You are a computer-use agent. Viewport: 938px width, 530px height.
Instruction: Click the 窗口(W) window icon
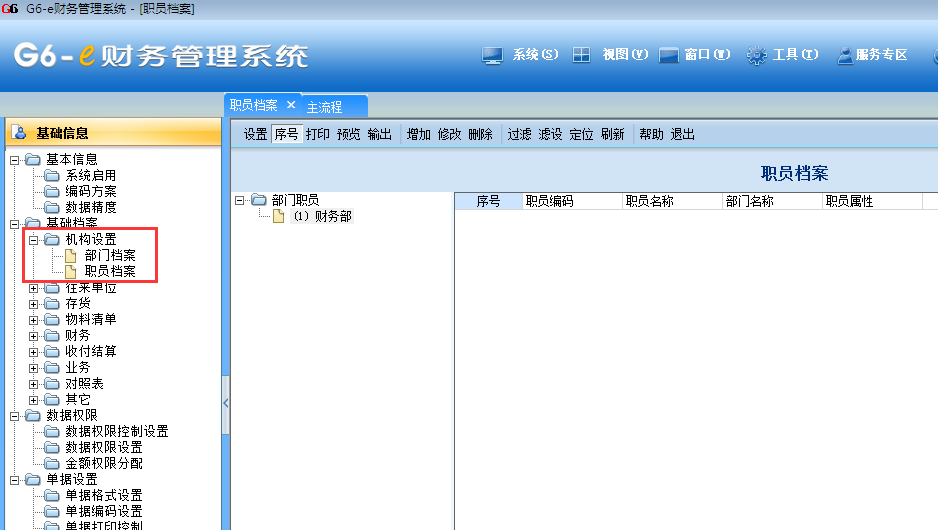pyautogui.click(x=669, y=55)
